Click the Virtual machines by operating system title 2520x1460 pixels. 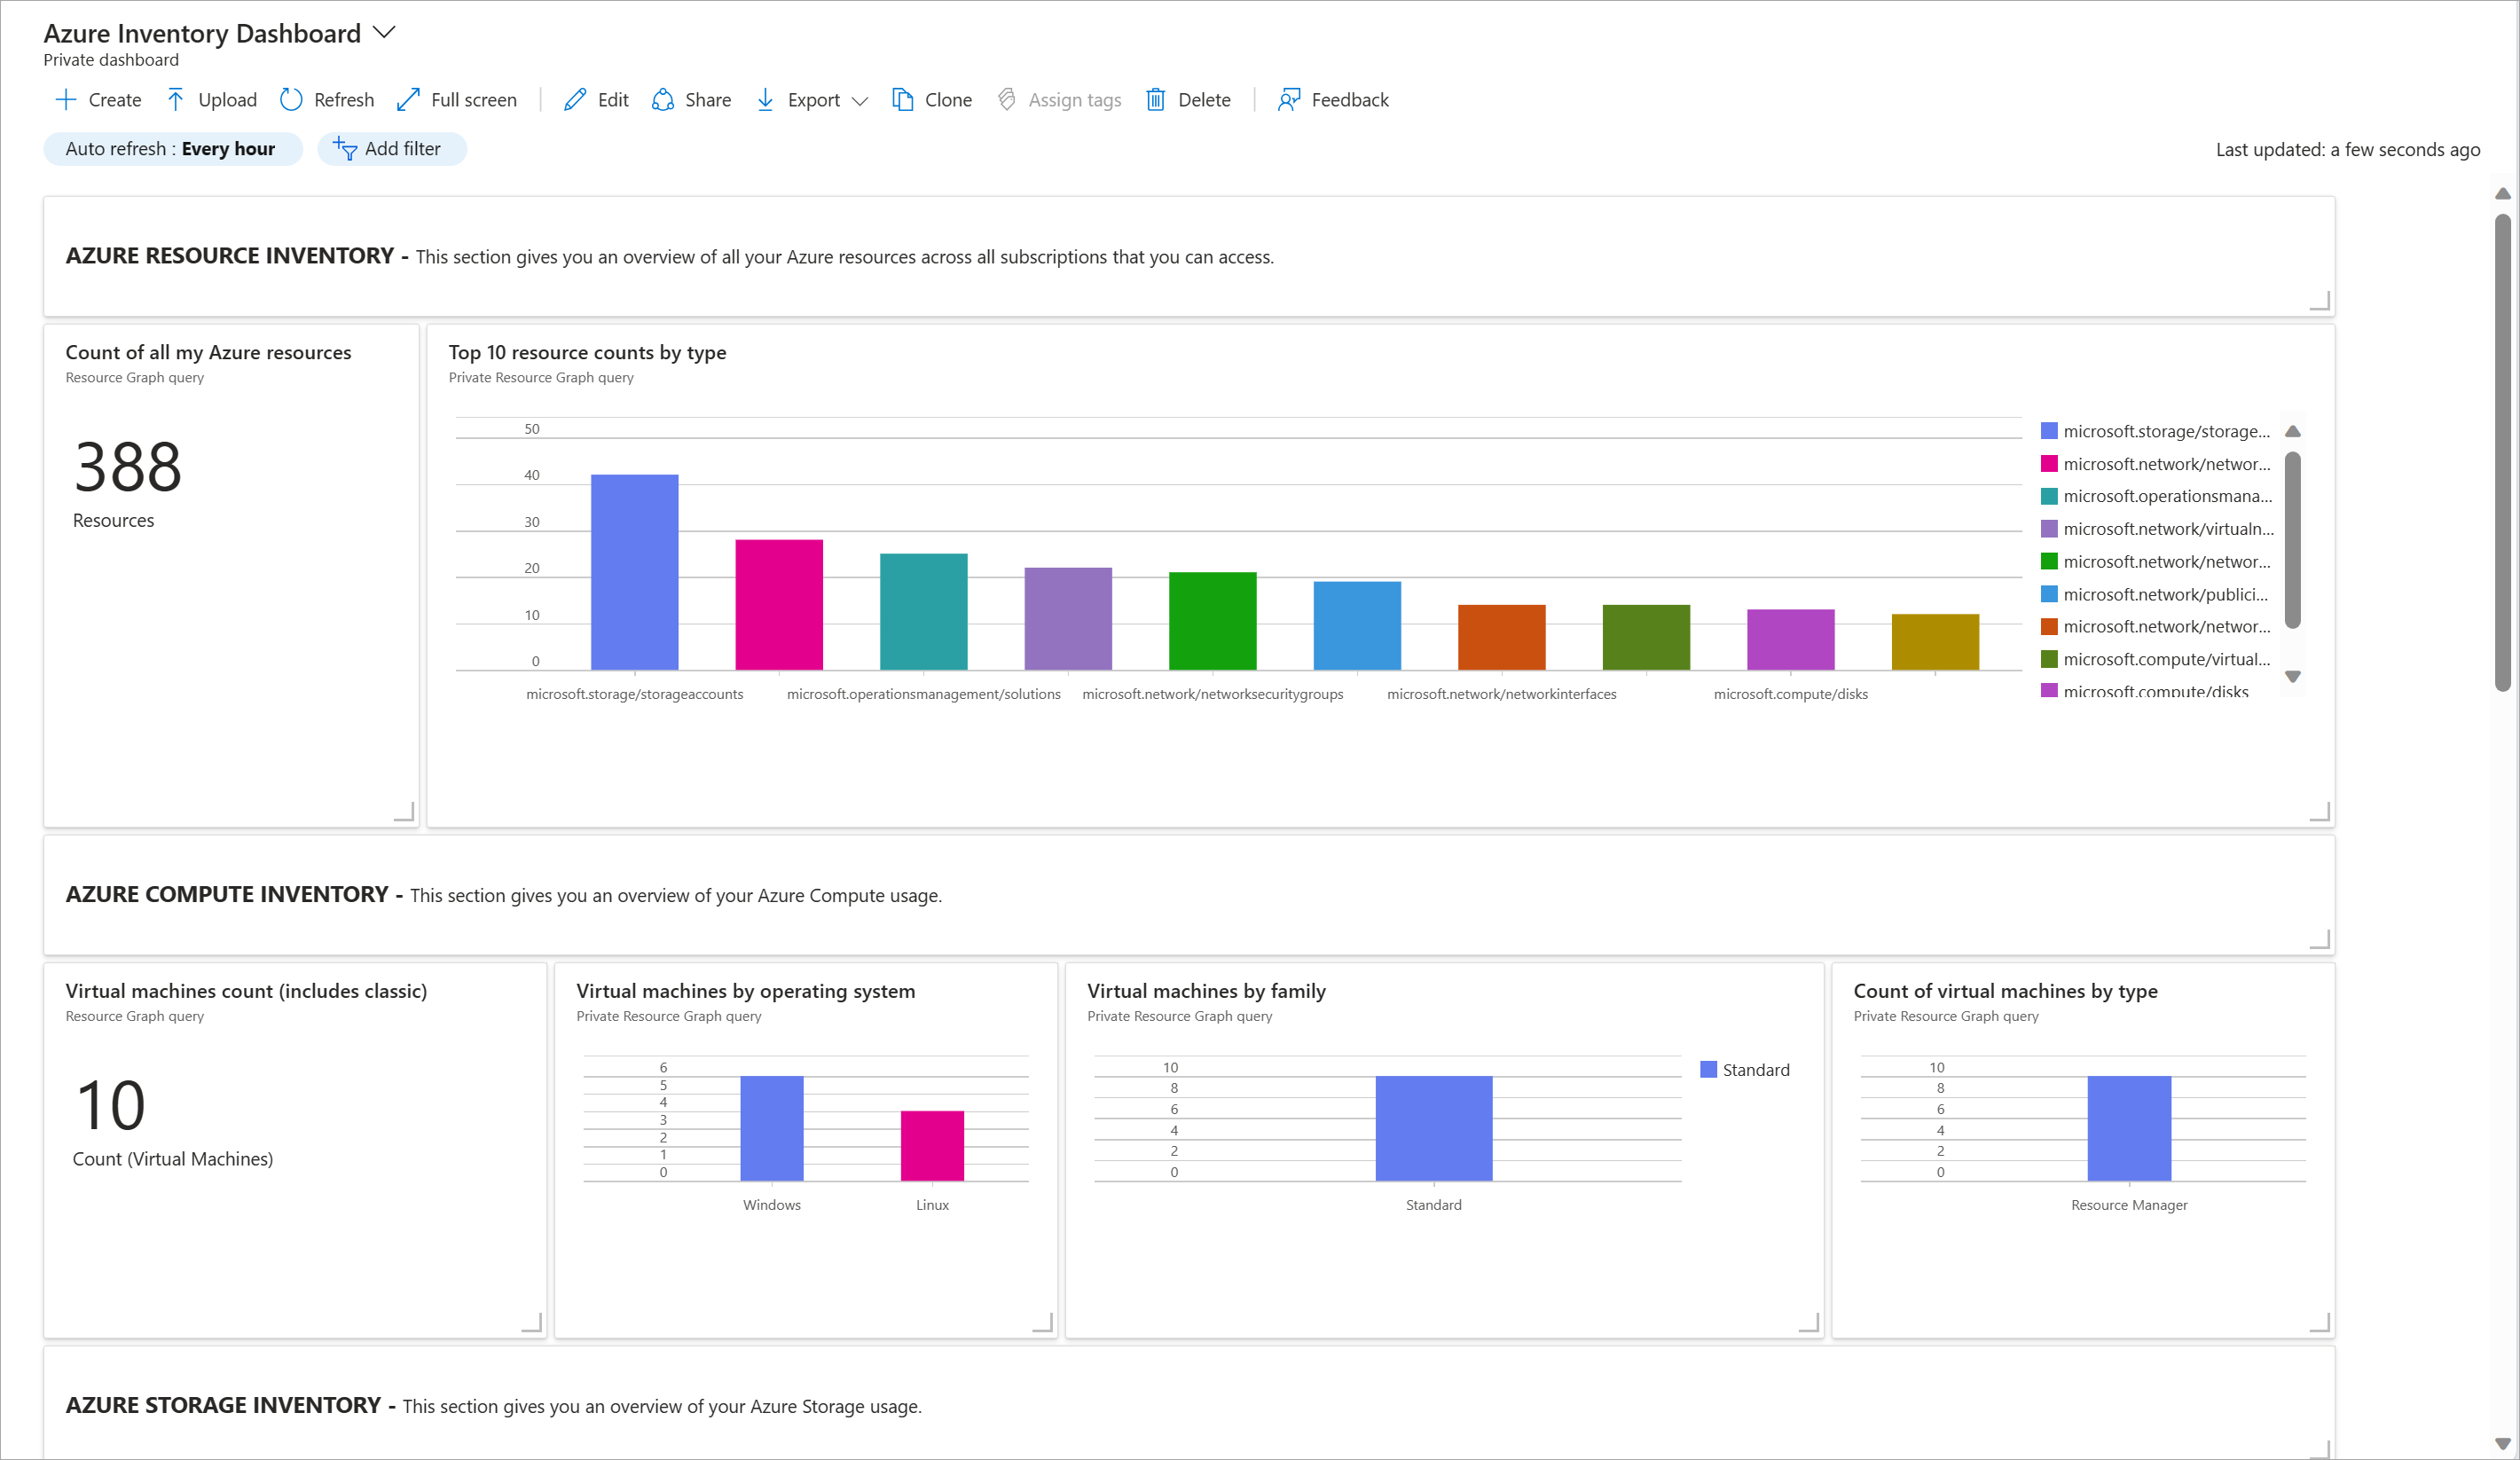pyautogui.click(x=746, y=991)
